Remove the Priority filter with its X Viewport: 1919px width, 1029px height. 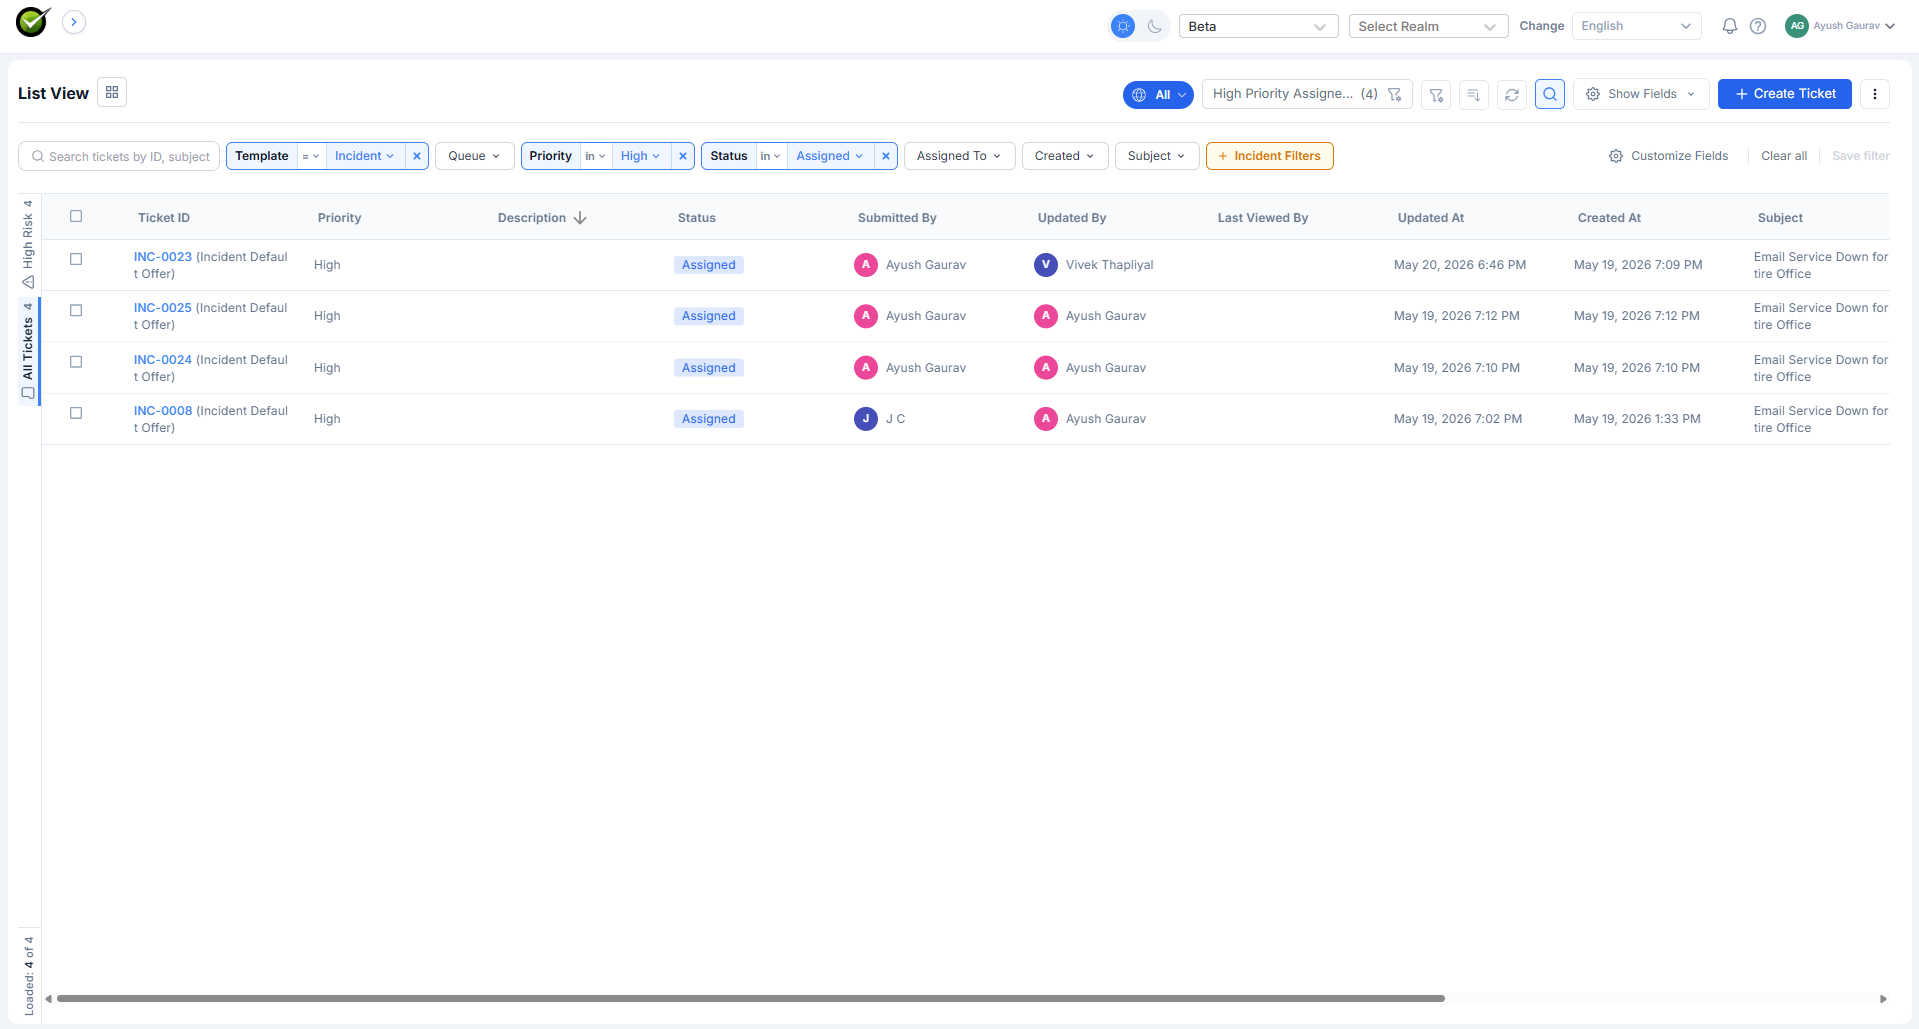[x=683, y=156]
